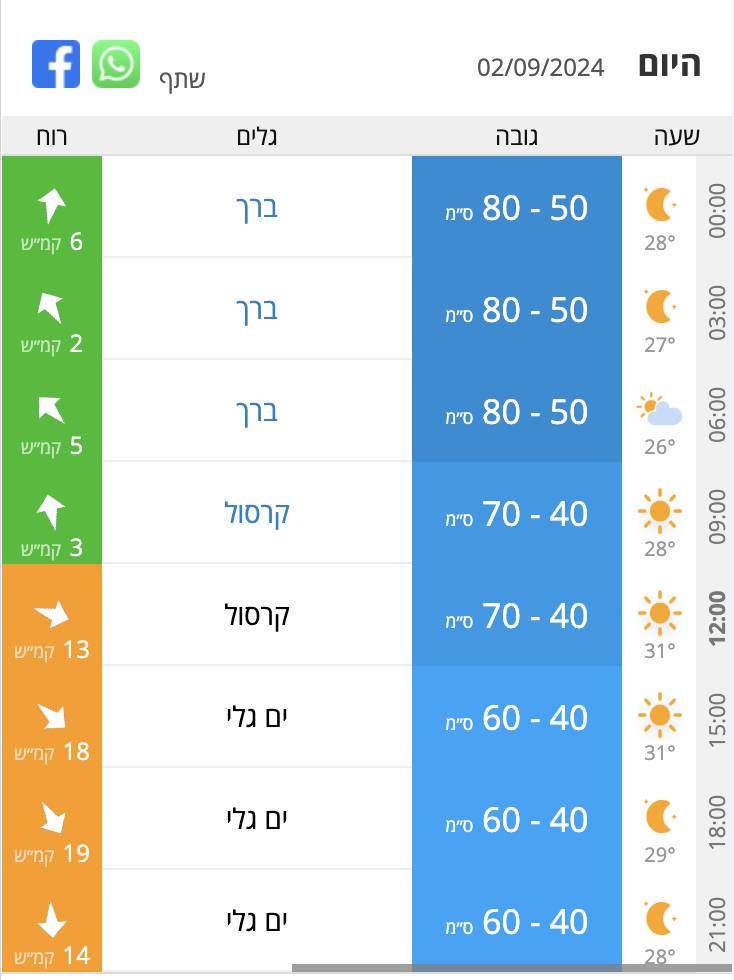This screenshot has width=734, height=980.
Task: Click the 80 - 50 height cell at 03:00
Action: click(x=516, y=309)
